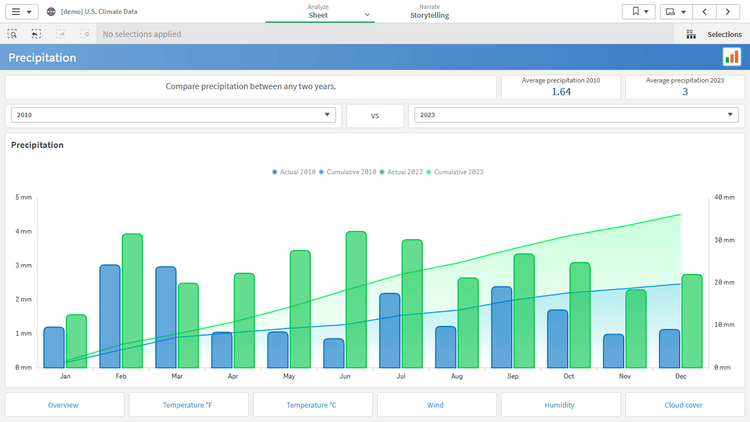Open the Selections tool panel

[x=714, y=34]
